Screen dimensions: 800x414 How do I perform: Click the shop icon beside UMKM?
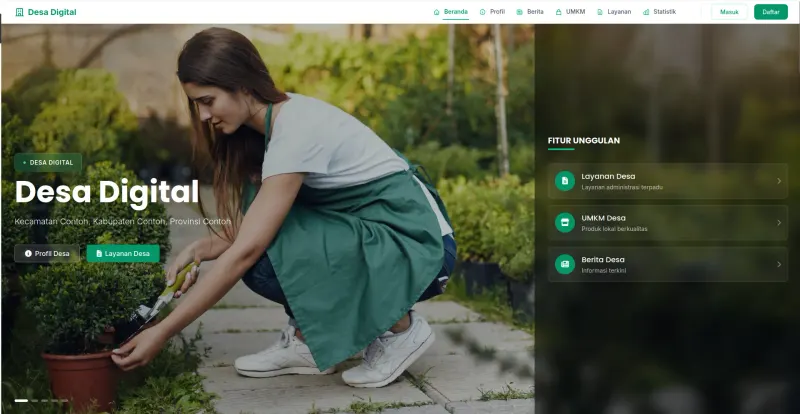[x=558, y=12]
